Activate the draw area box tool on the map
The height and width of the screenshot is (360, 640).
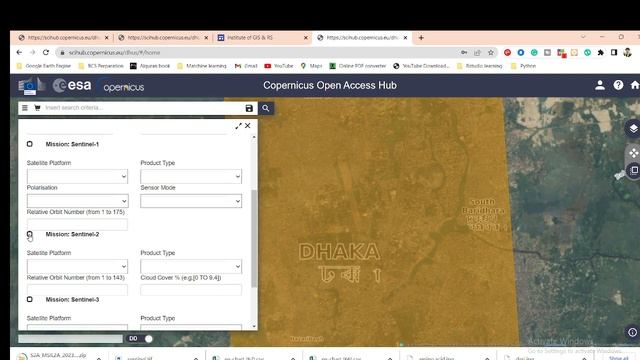coord(634,170)
